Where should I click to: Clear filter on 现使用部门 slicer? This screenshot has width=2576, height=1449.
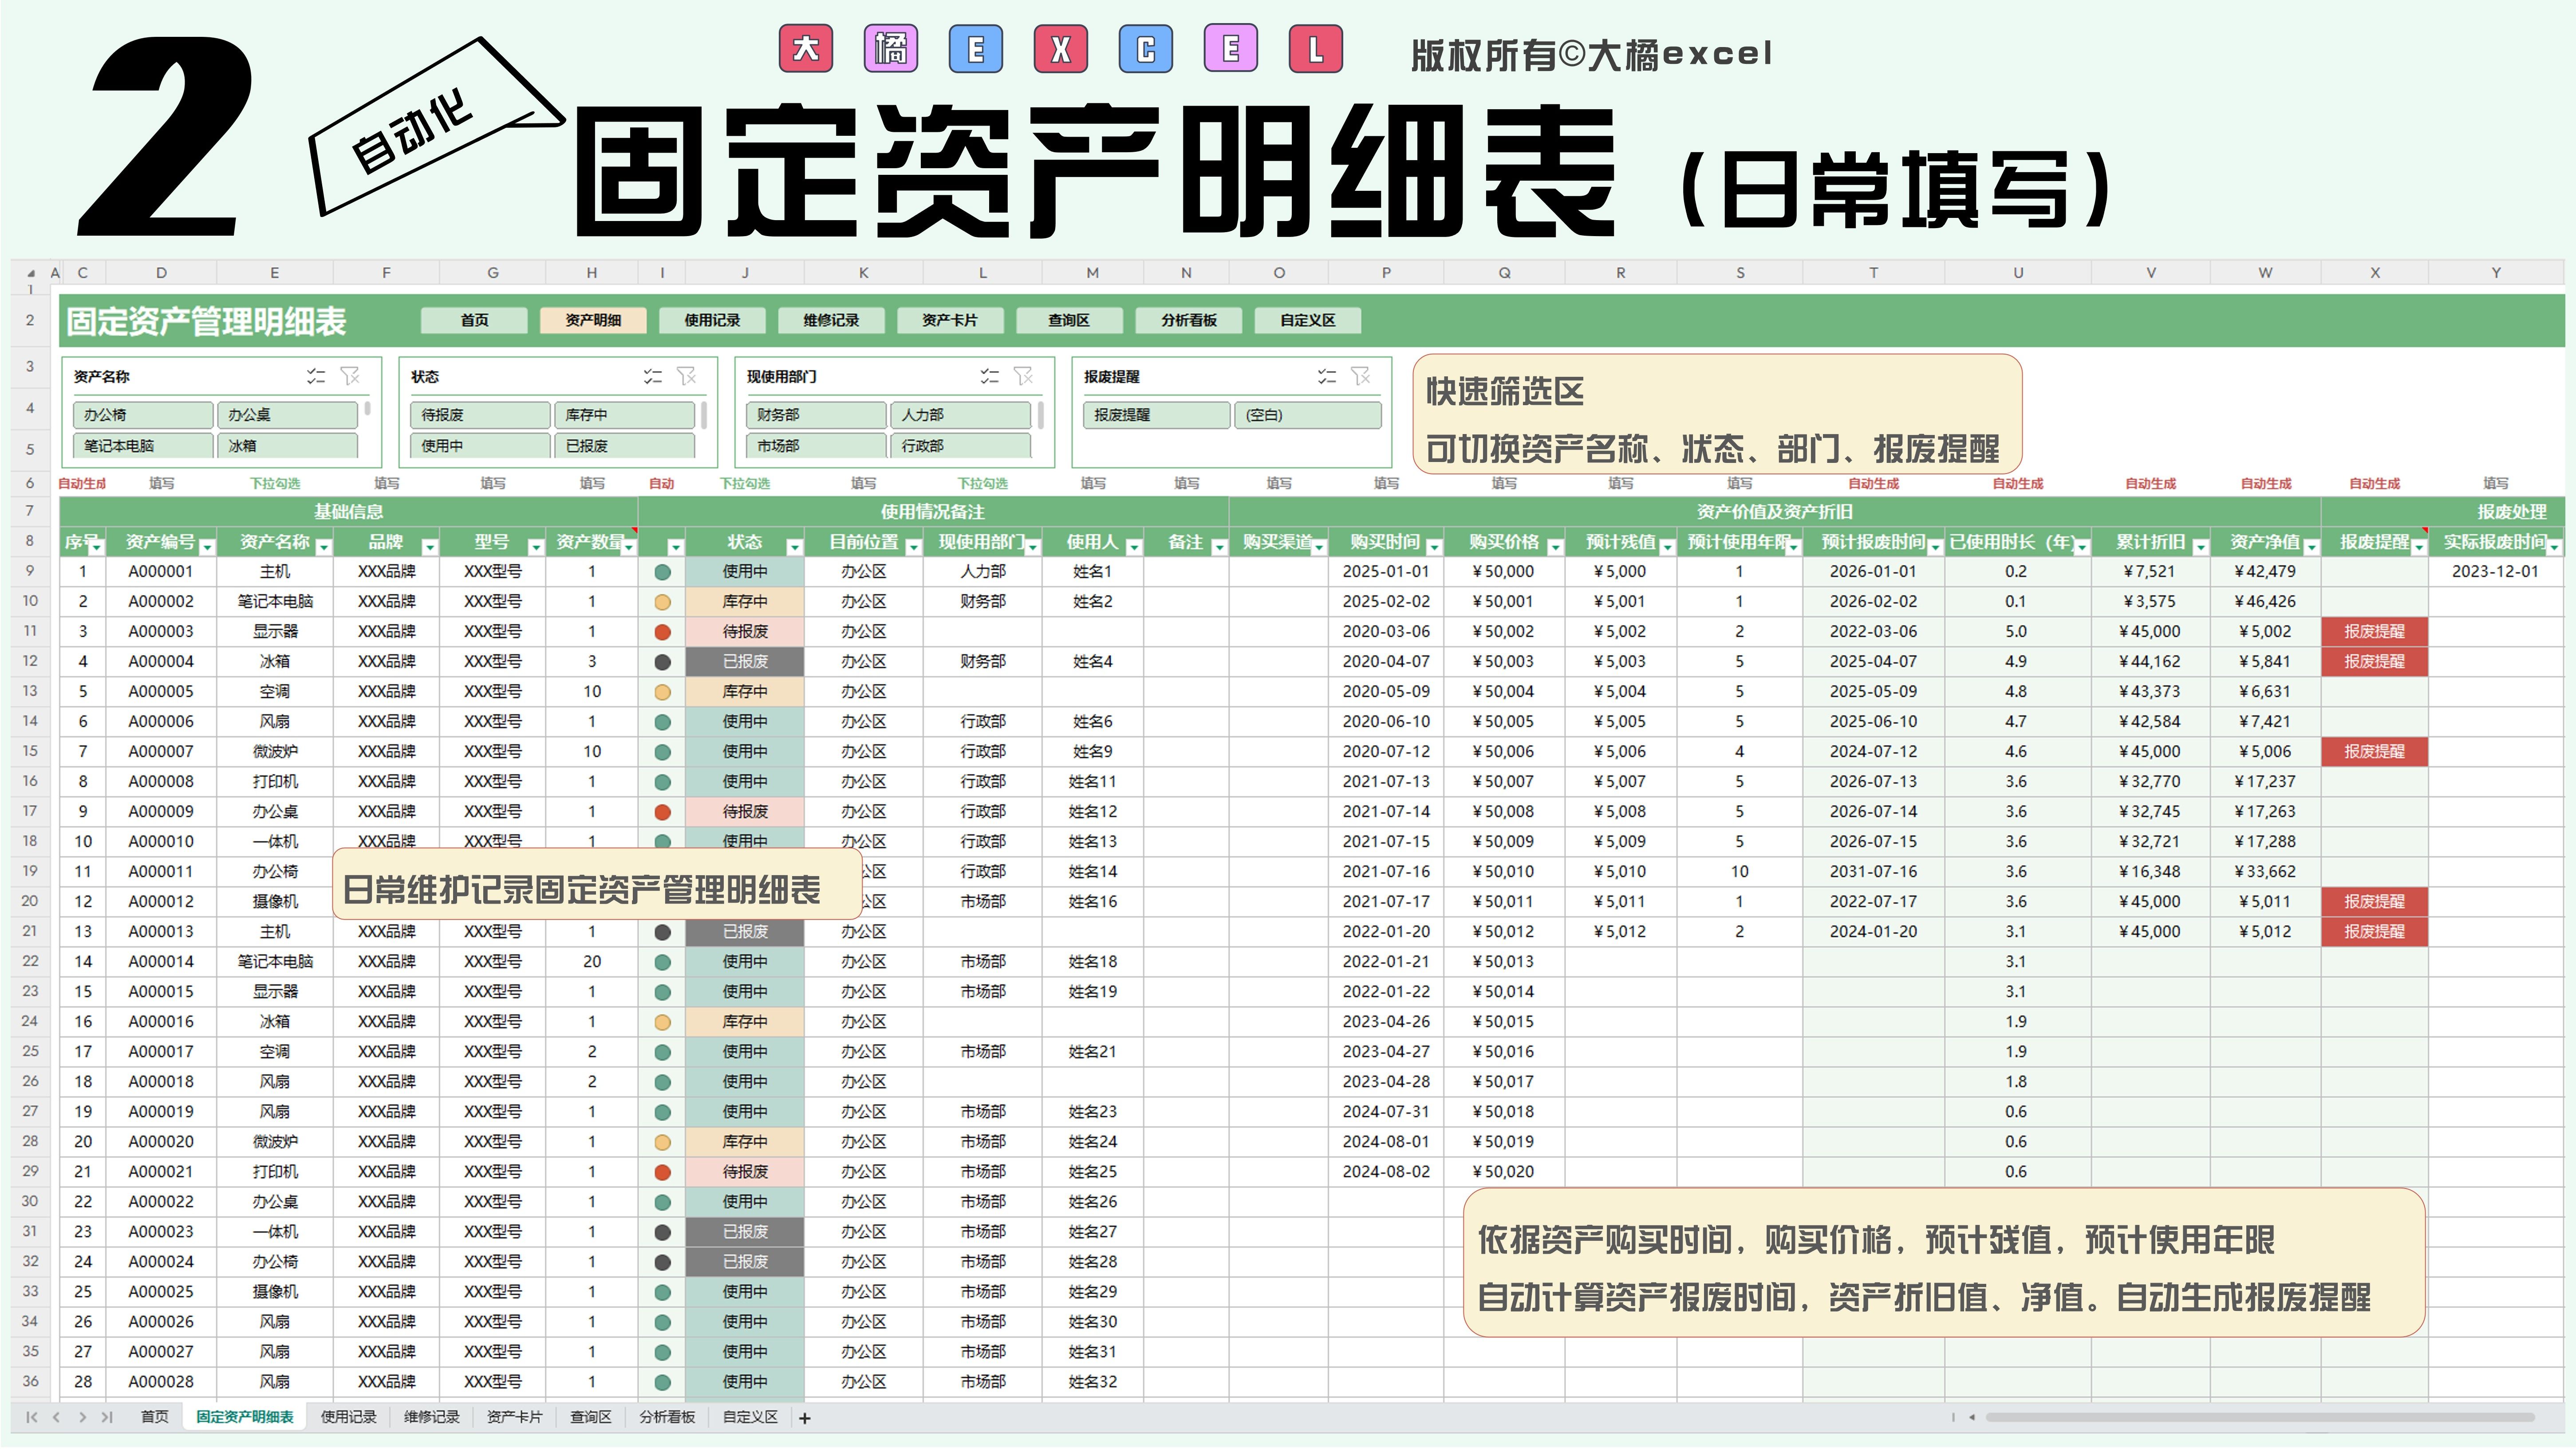[x=1023, y=376]
